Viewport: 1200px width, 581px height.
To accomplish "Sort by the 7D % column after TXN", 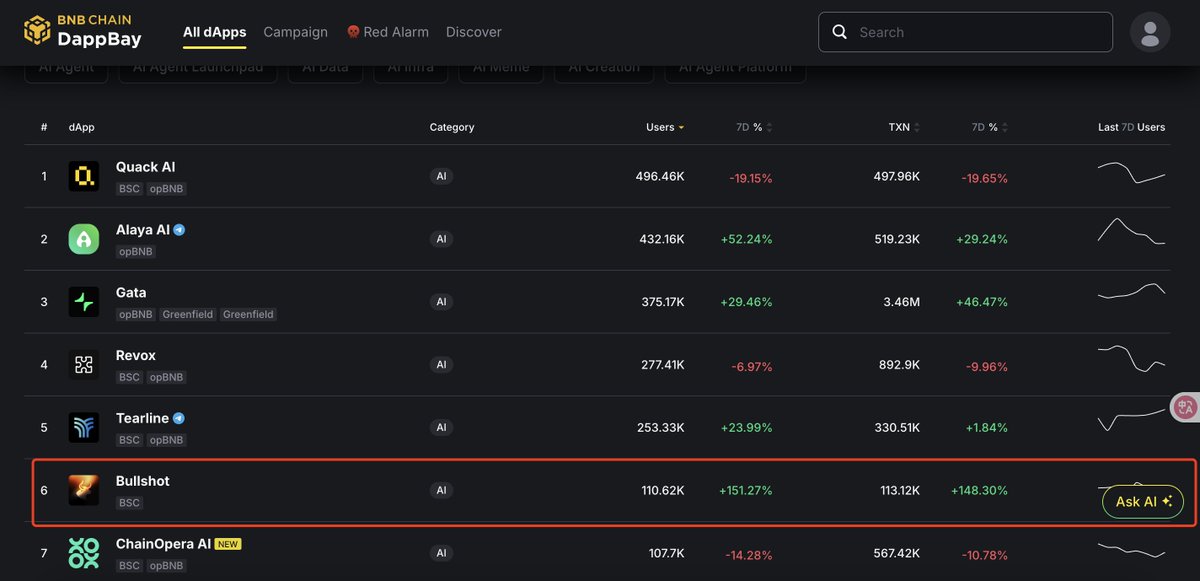I will pos(990,127).
